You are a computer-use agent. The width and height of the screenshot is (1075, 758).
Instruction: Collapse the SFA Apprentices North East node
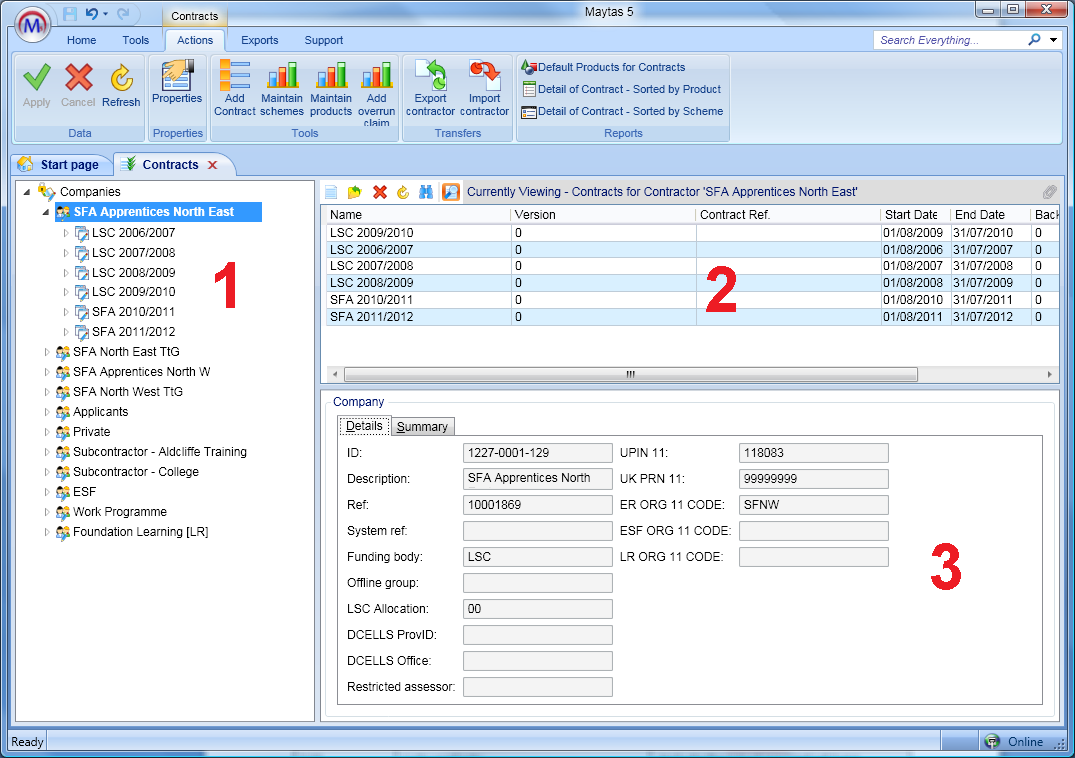click(x=46, y=212)
